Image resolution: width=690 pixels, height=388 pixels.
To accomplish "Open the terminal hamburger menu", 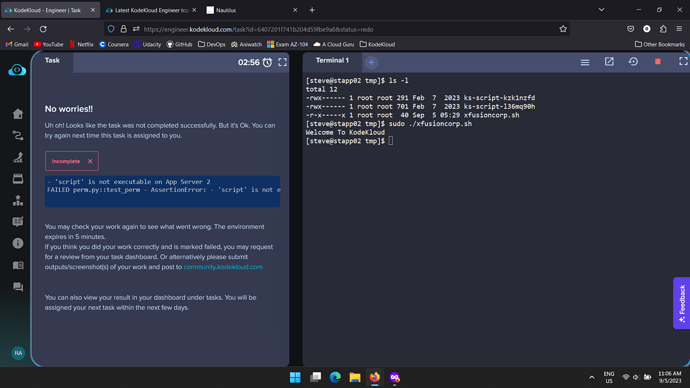I will (x=585, y=62).
